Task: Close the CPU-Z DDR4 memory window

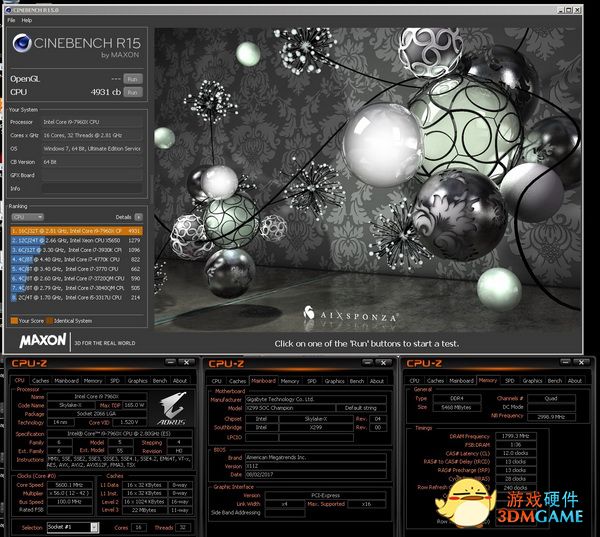Action: click(x=581, y=362)
